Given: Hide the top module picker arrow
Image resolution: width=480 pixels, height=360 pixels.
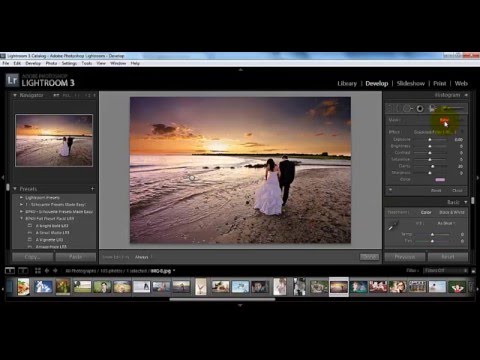Looking at the screenshot, I should [240, 70].
